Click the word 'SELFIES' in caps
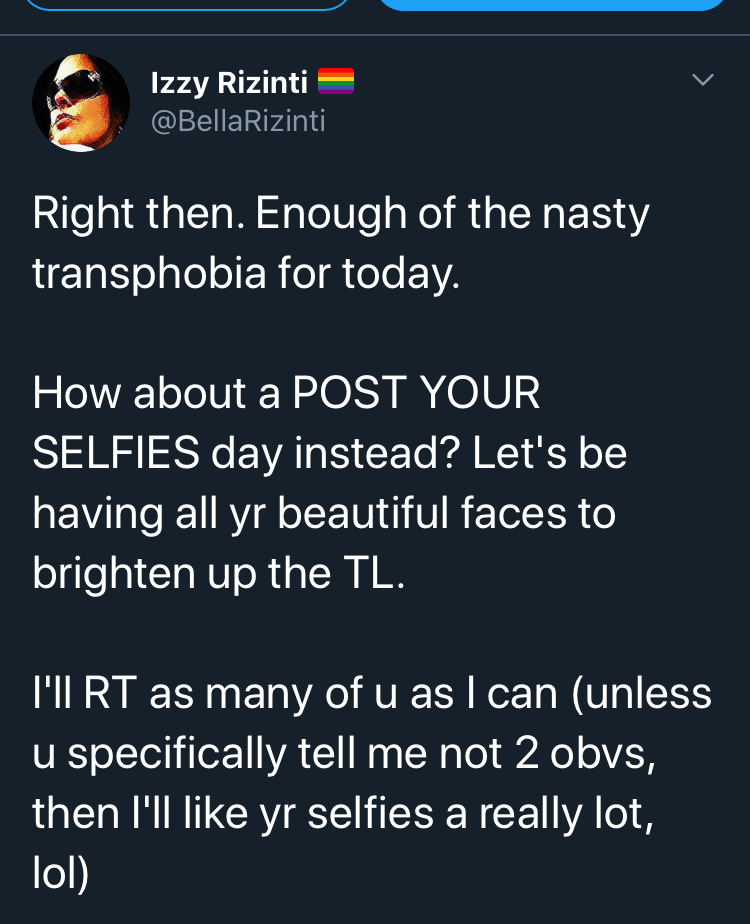This screenshot has height=924, width=750. 116,453
